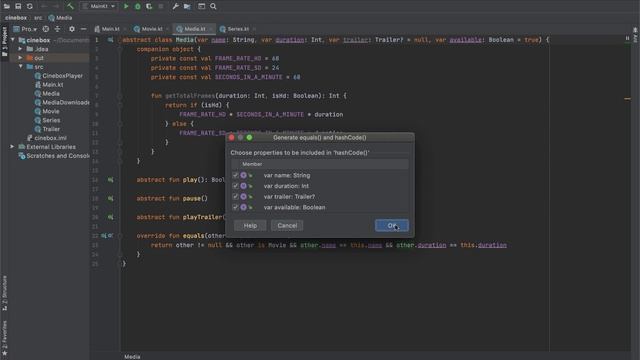Confirm dialog with OK button
Viewport: 640px width, 360px height.
tap(391, 225)
